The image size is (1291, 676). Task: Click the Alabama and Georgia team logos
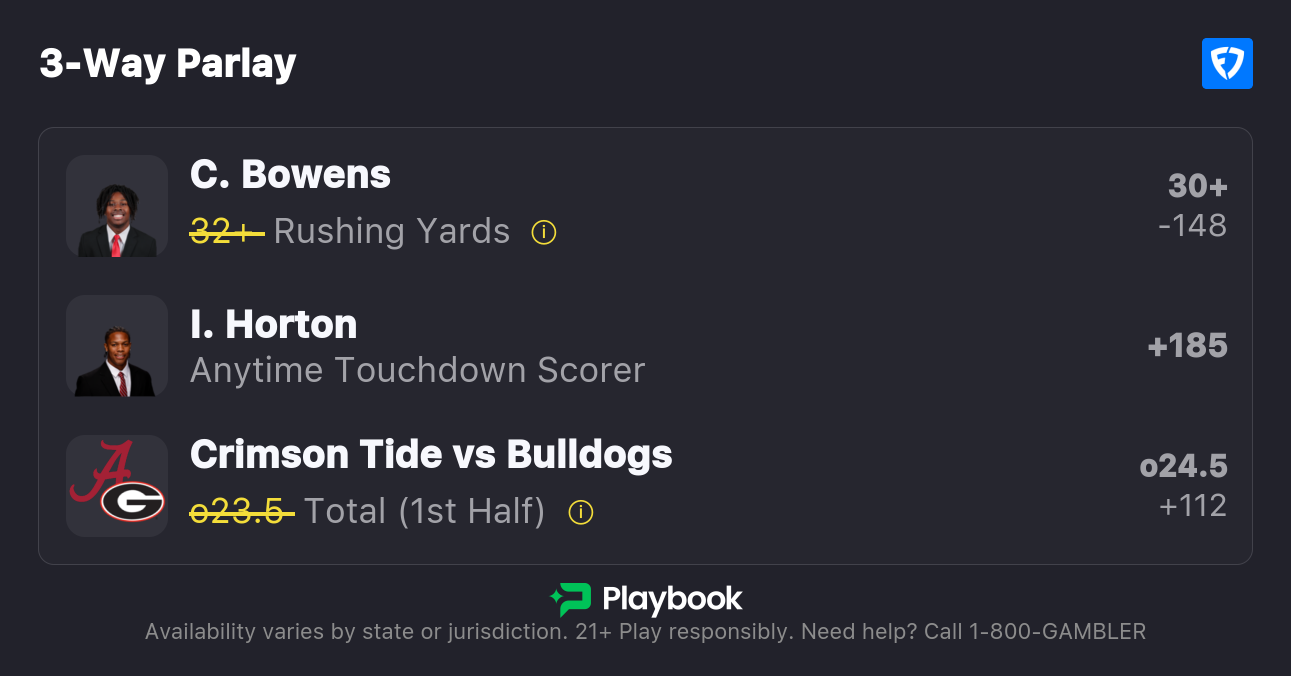(117, 486)
